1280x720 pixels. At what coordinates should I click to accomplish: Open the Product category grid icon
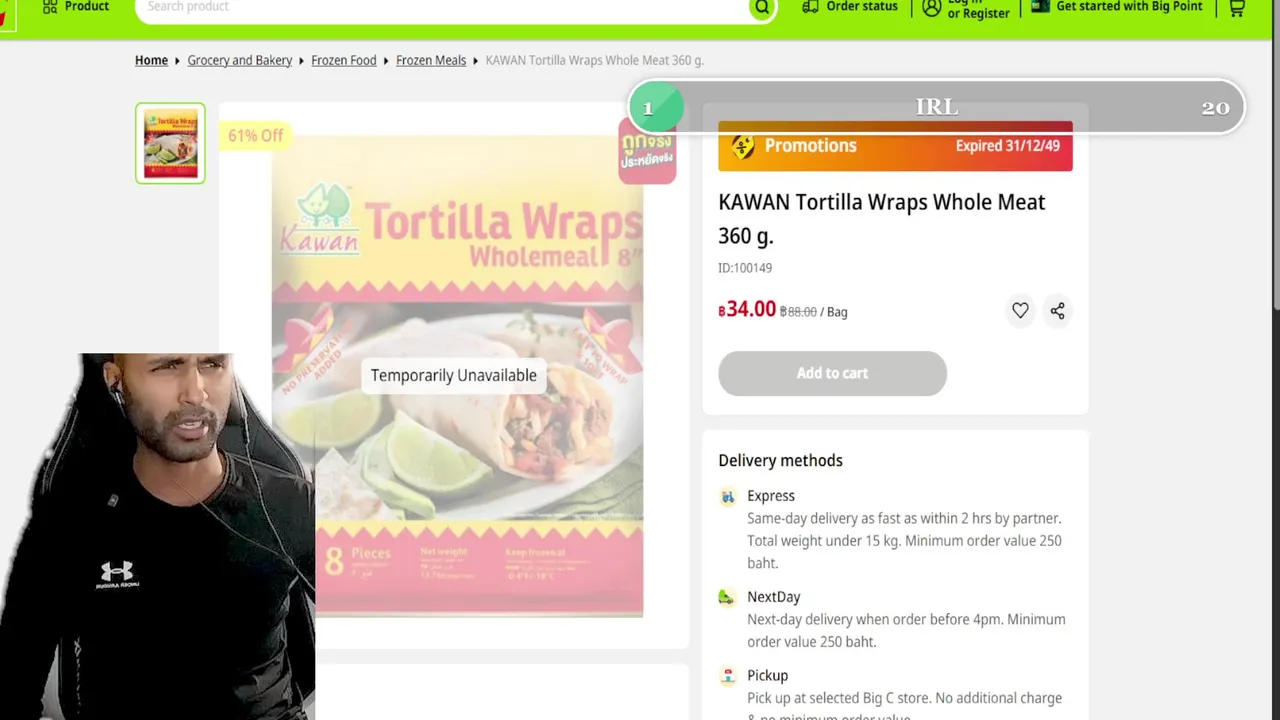[50, 7]
